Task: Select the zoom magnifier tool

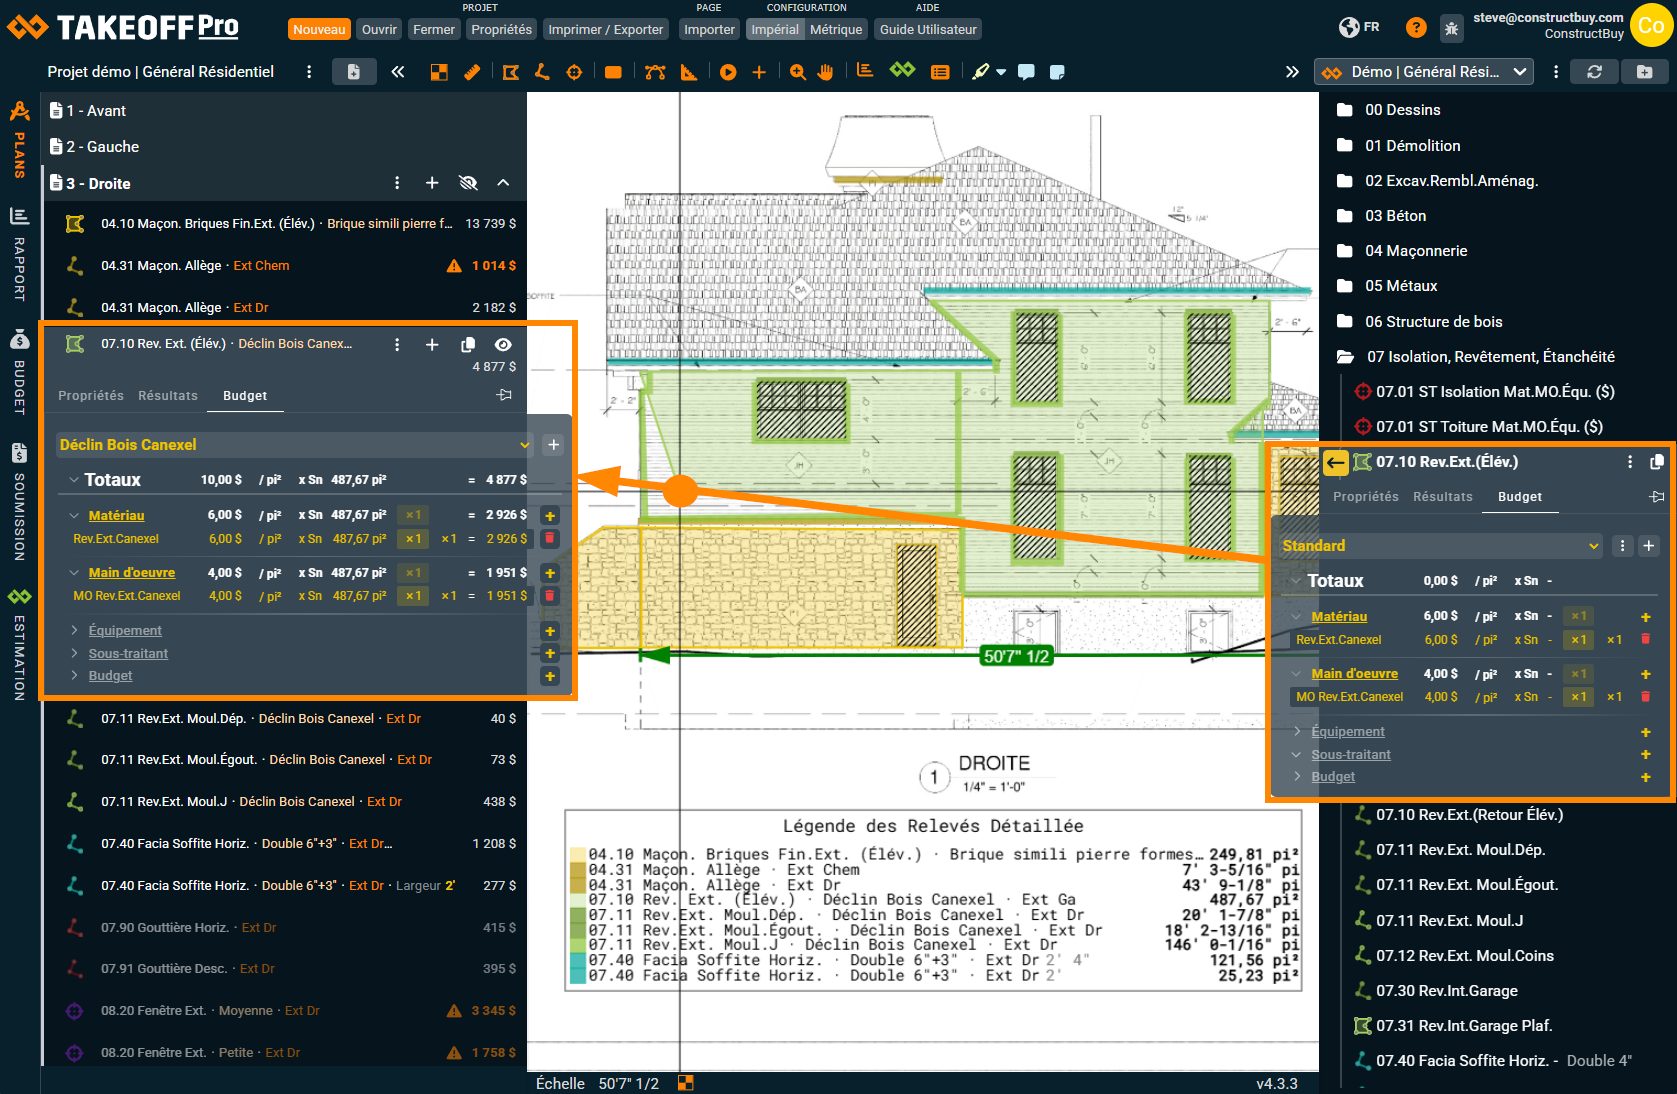Action: coord(797,72)
